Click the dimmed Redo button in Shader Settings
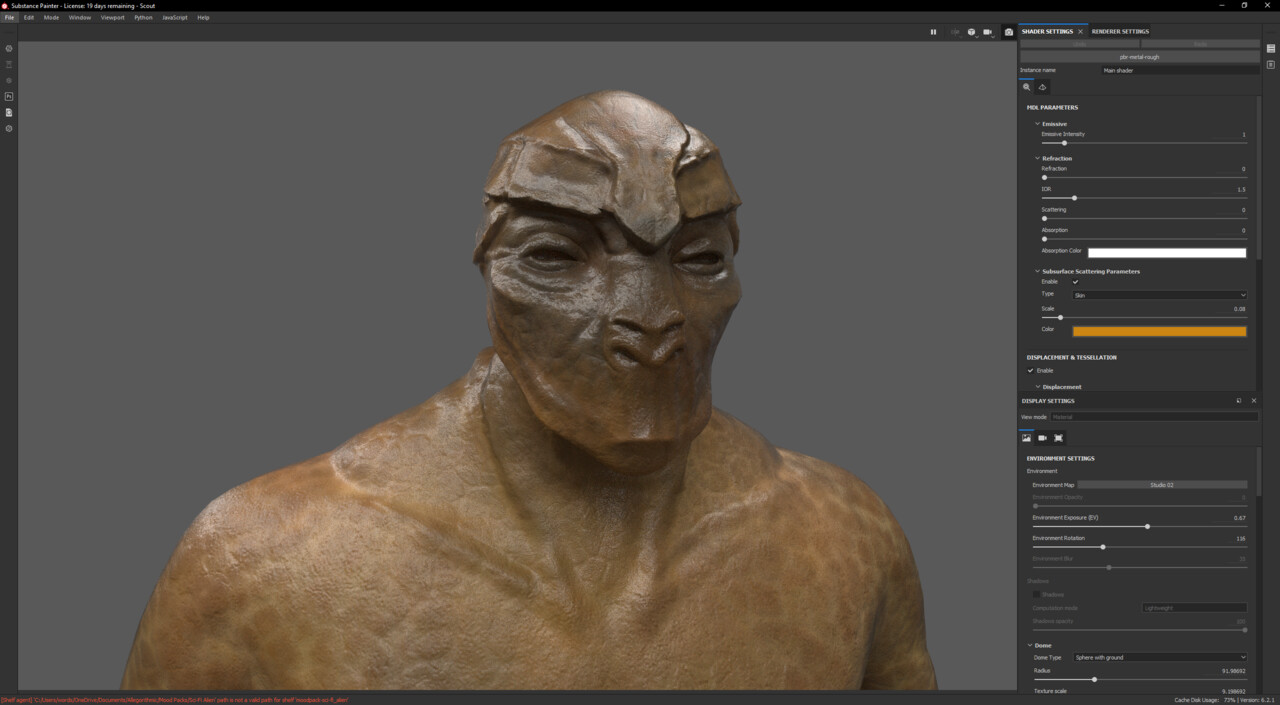 pos(1200,44)
